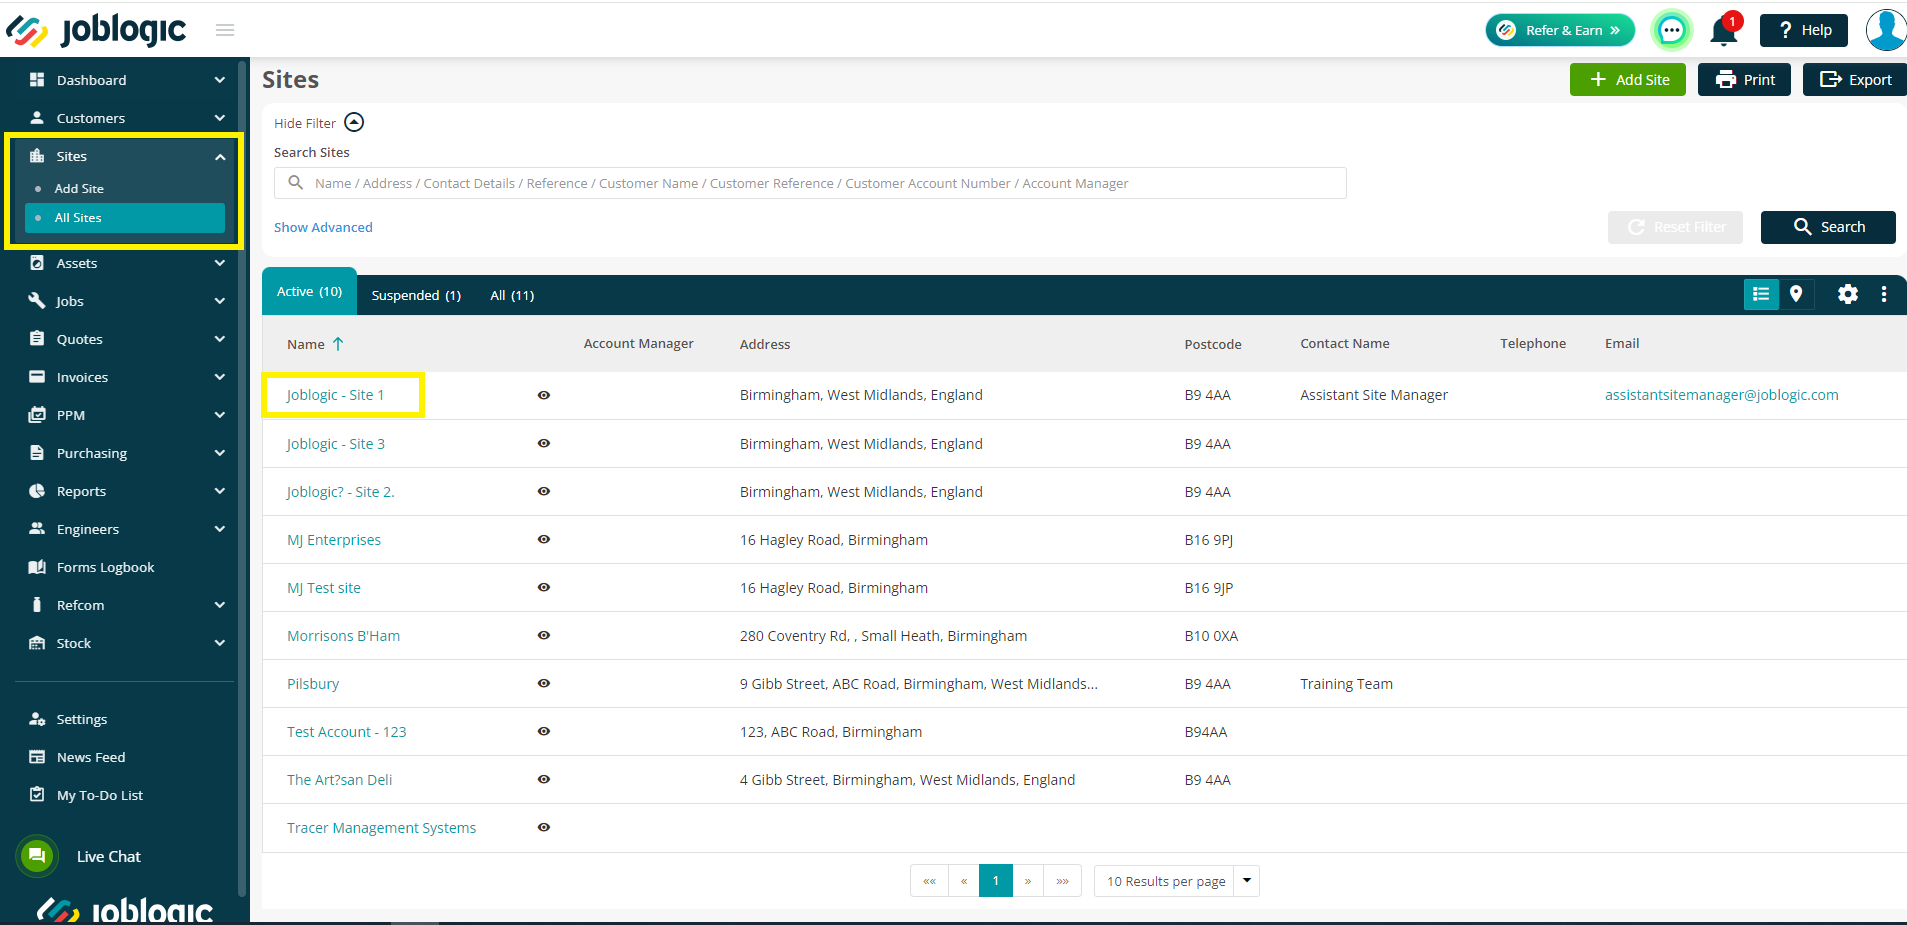
Task: Click the Help button
Action: pos(1803,30)
